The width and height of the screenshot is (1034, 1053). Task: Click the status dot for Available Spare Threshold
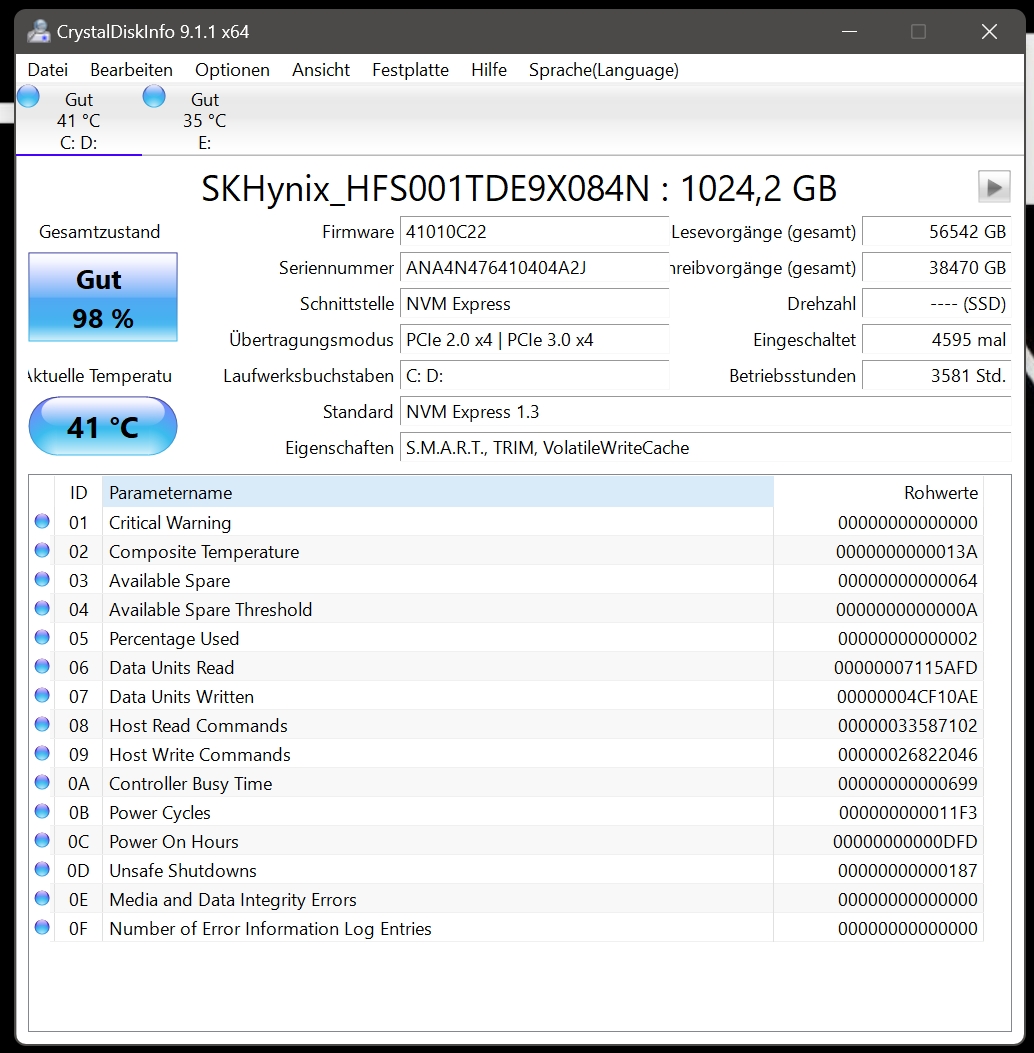(x=42, y=608)
